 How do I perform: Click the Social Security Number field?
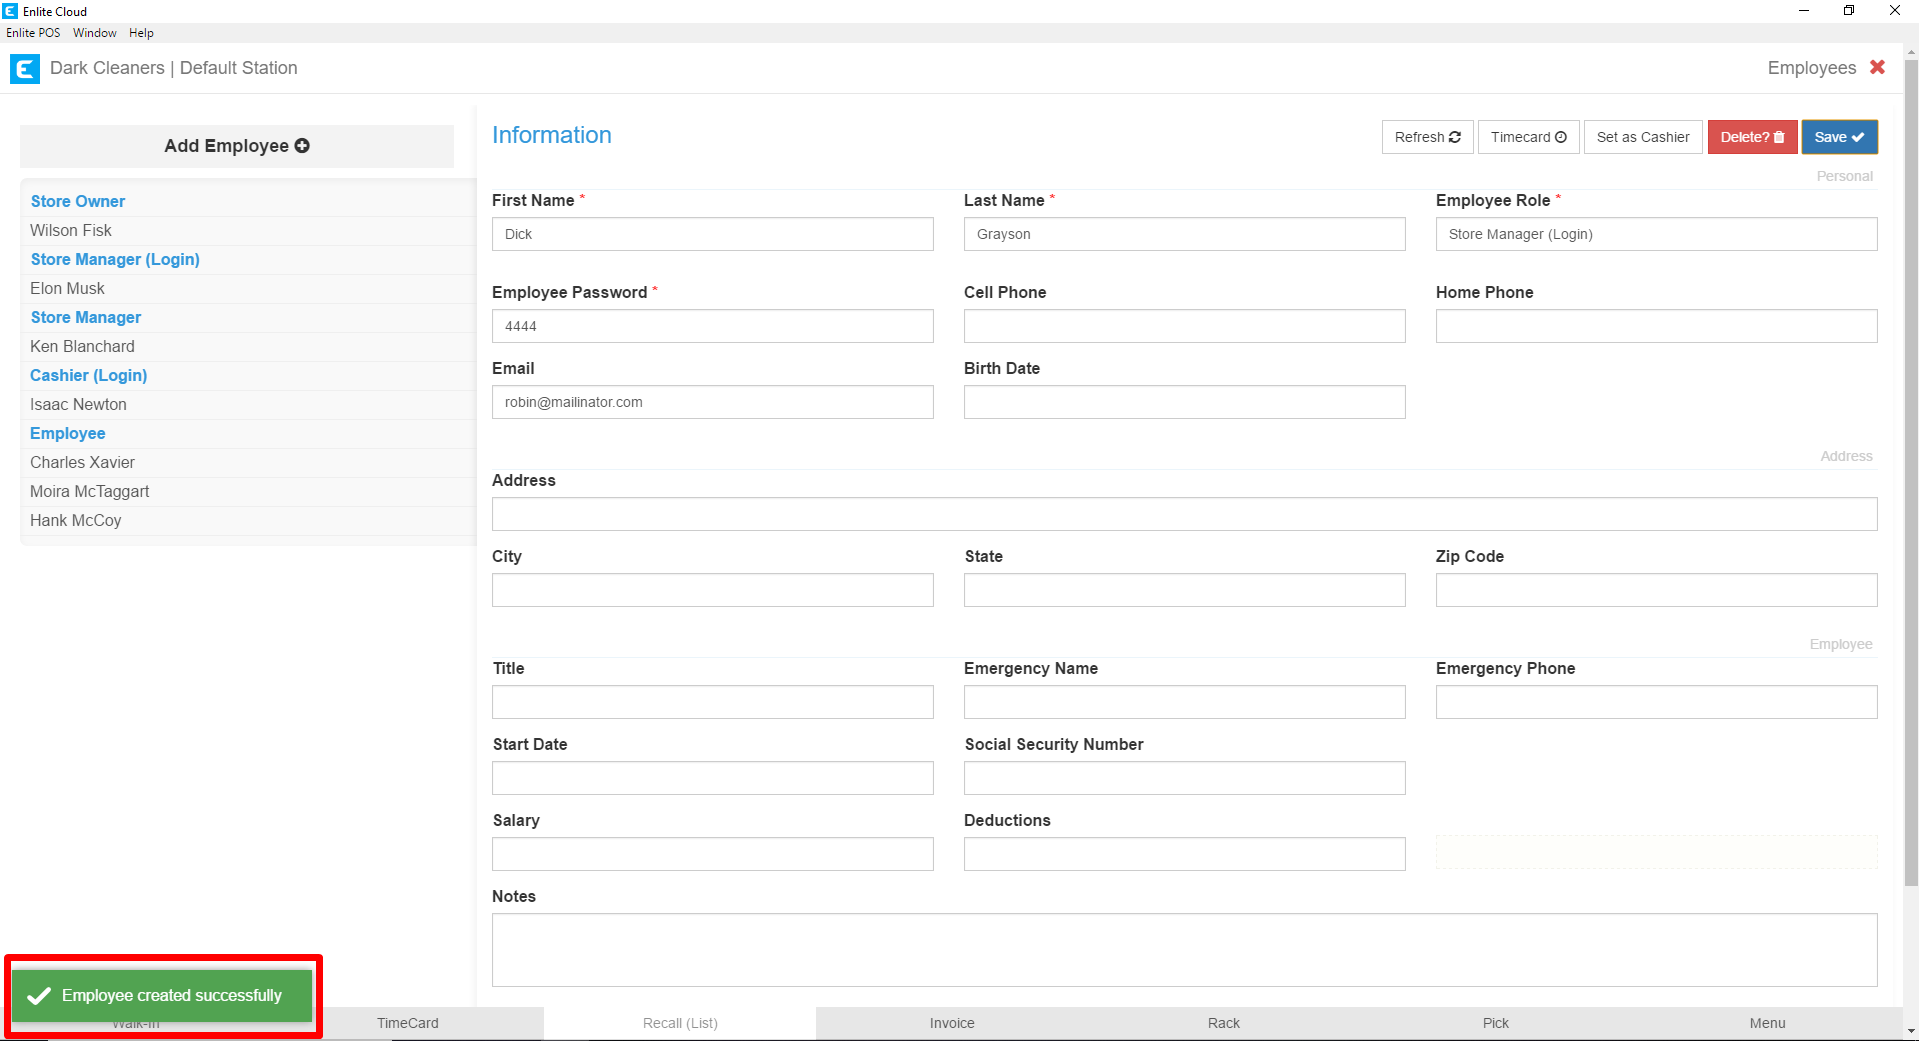[x=1185, y=778]
